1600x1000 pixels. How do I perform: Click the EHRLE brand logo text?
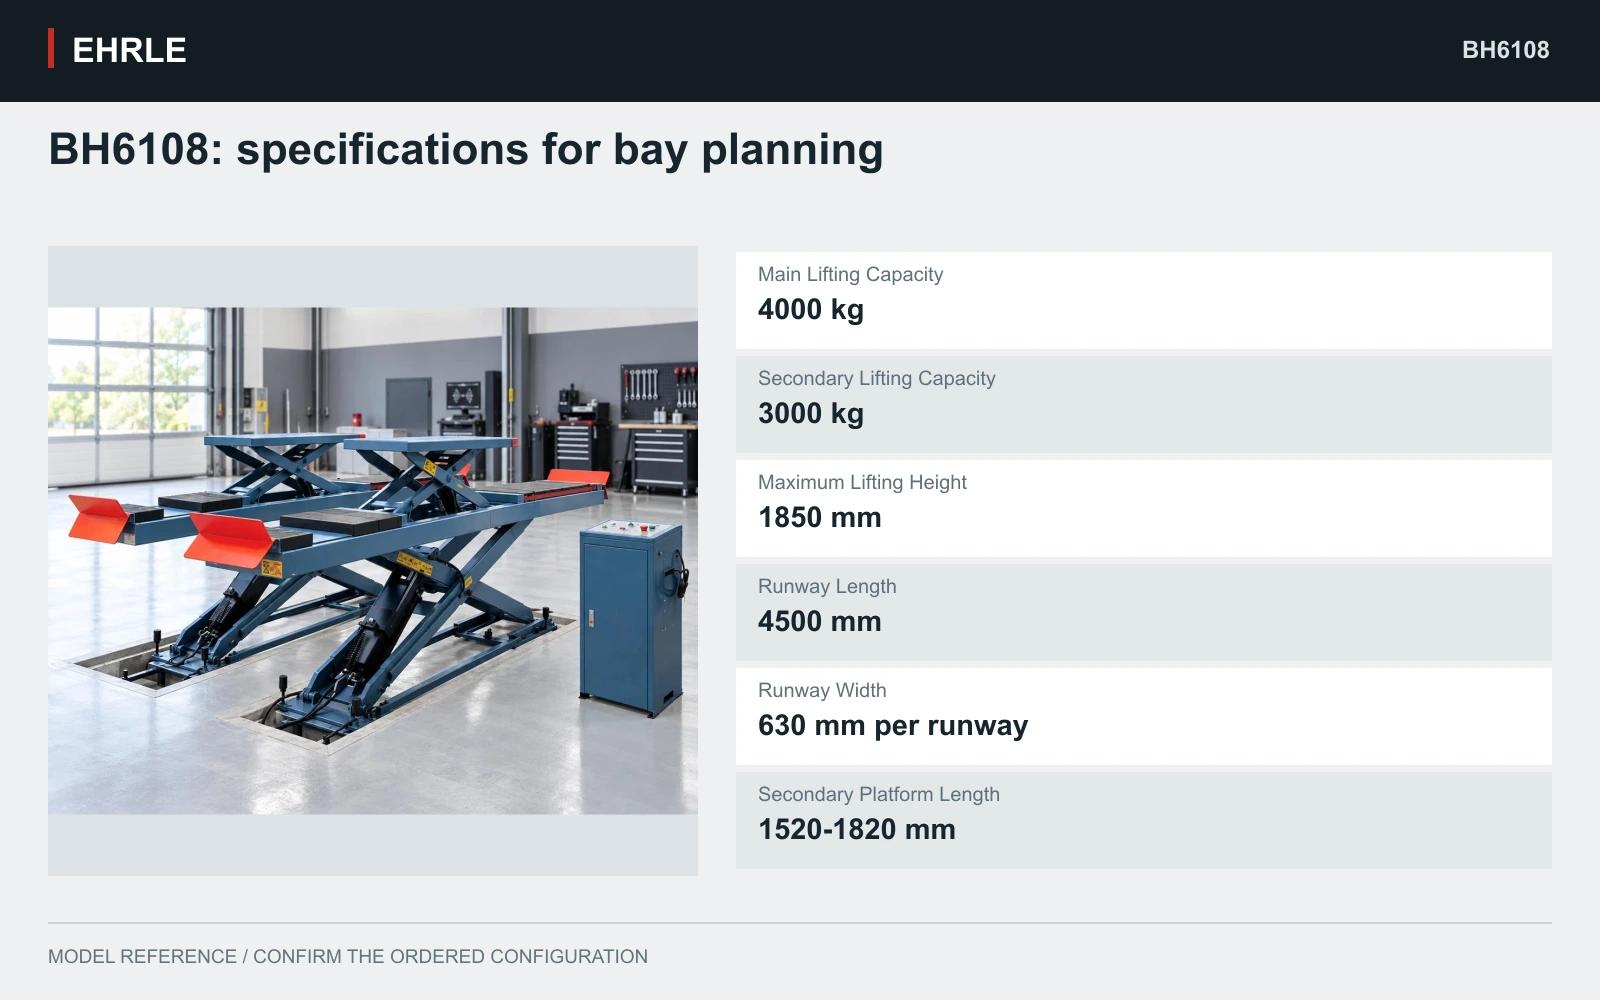[129, 50]
